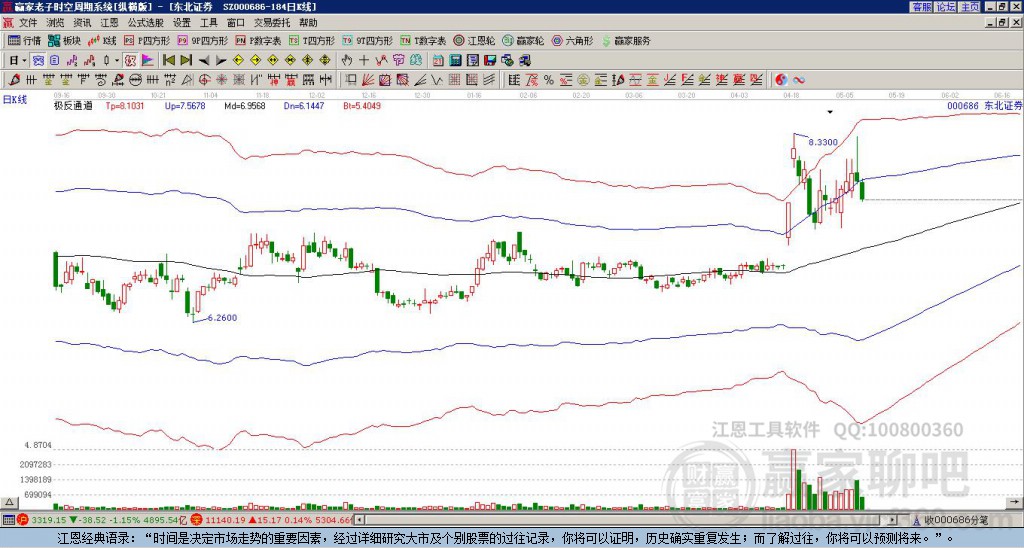This screenshot has height=548, width=1024.
Task: Select the red pen drawing tool
Action: [14, 80]
